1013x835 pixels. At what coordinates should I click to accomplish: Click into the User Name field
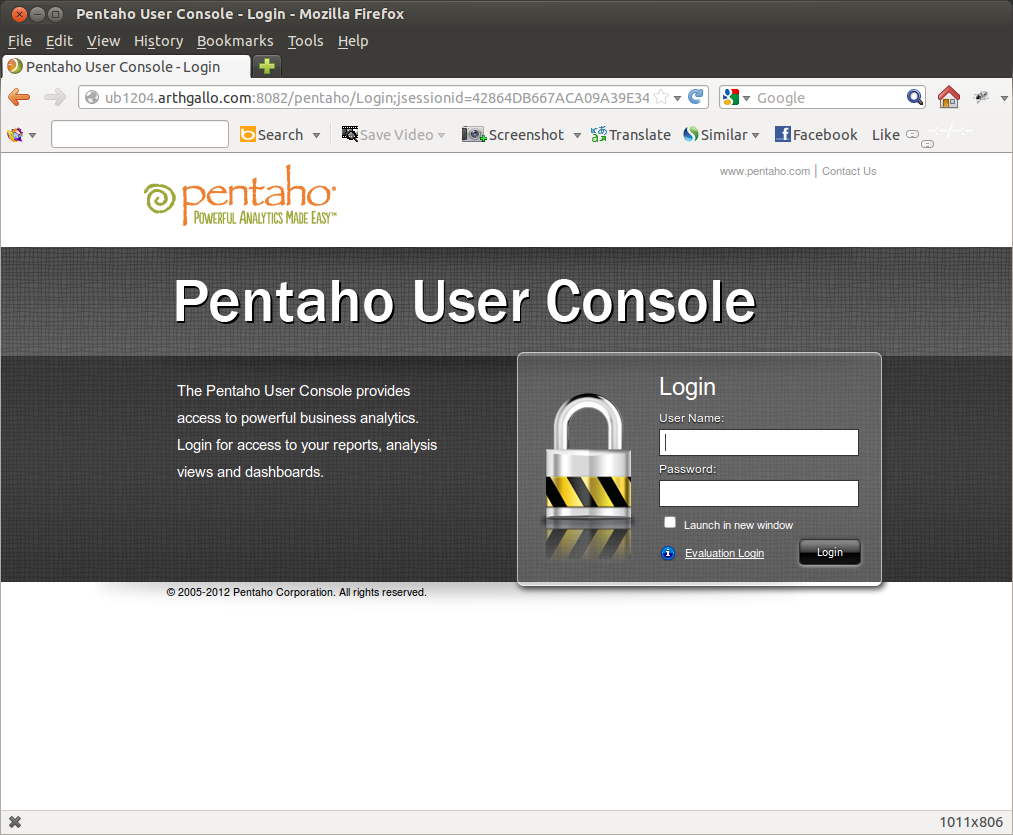tap(758, 443)
